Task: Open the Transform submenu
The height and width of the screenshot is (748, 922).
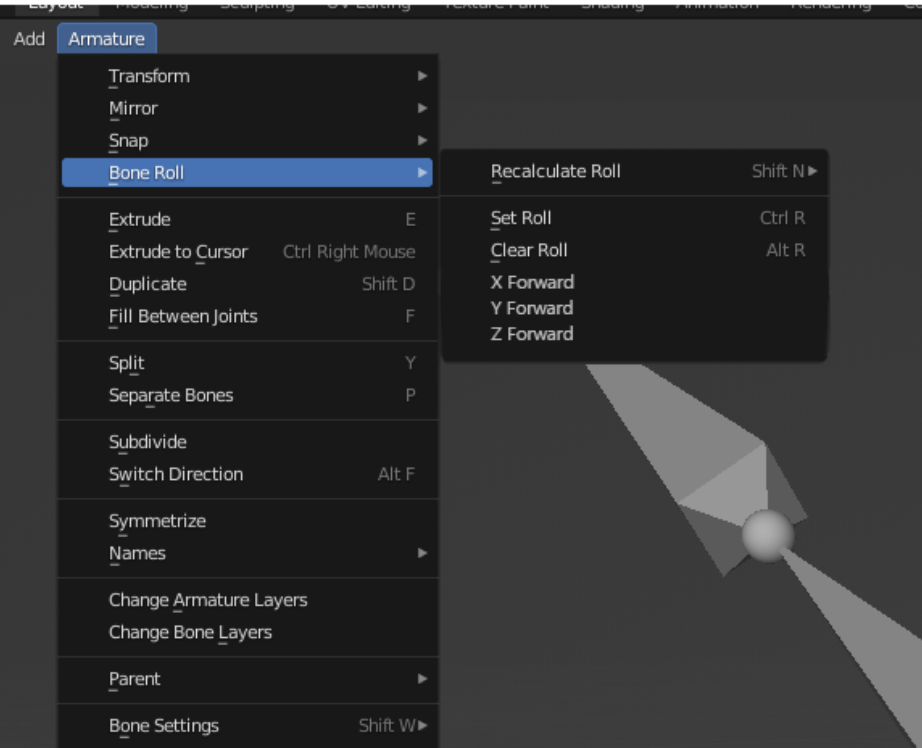Action: (x=247, y=76)
